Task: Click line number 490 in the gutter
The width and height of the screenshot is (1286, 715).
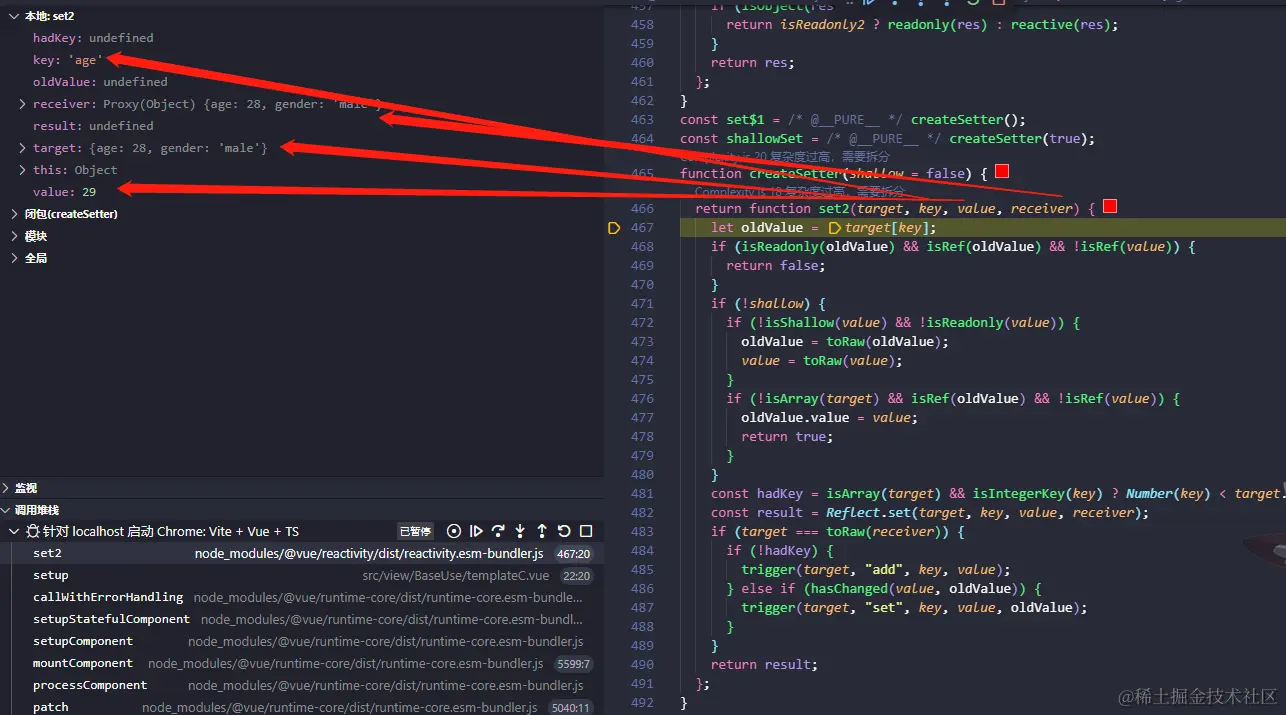Action: [x=642, y=665]
